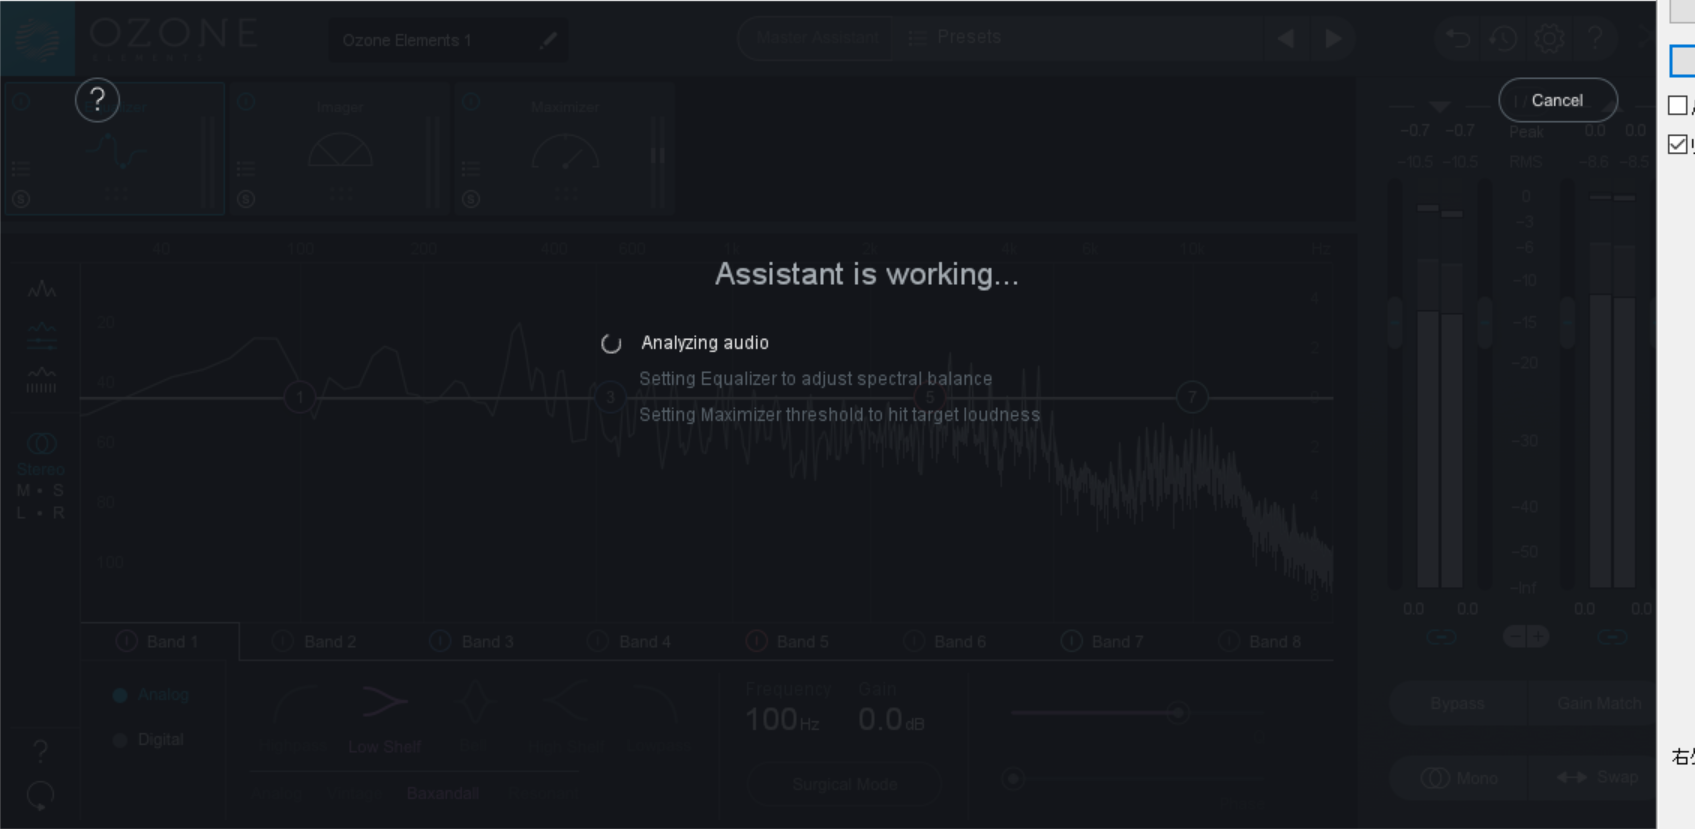Screen dimensions: 1695x829
Task: Select the Imager module dial icon
Action: (x=340, y=150)
